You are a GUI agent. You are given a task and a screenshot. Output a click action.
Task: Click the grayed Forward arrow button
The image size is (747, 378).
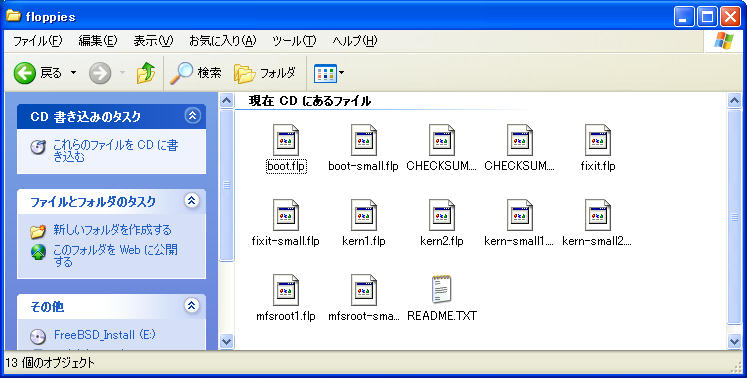click(100, 73)
